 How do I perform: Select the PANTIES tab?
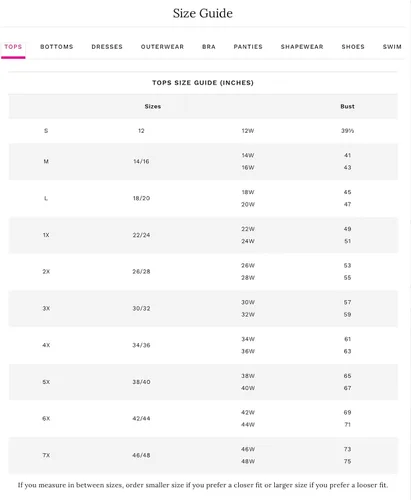tap(248, 47)
